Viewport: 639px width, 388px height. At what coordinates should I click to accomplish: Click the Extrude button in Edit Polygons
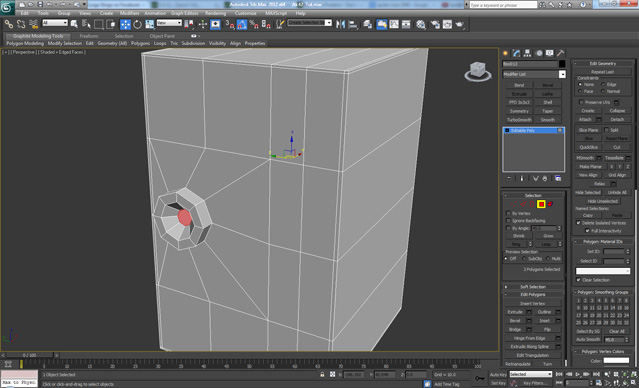515,312
